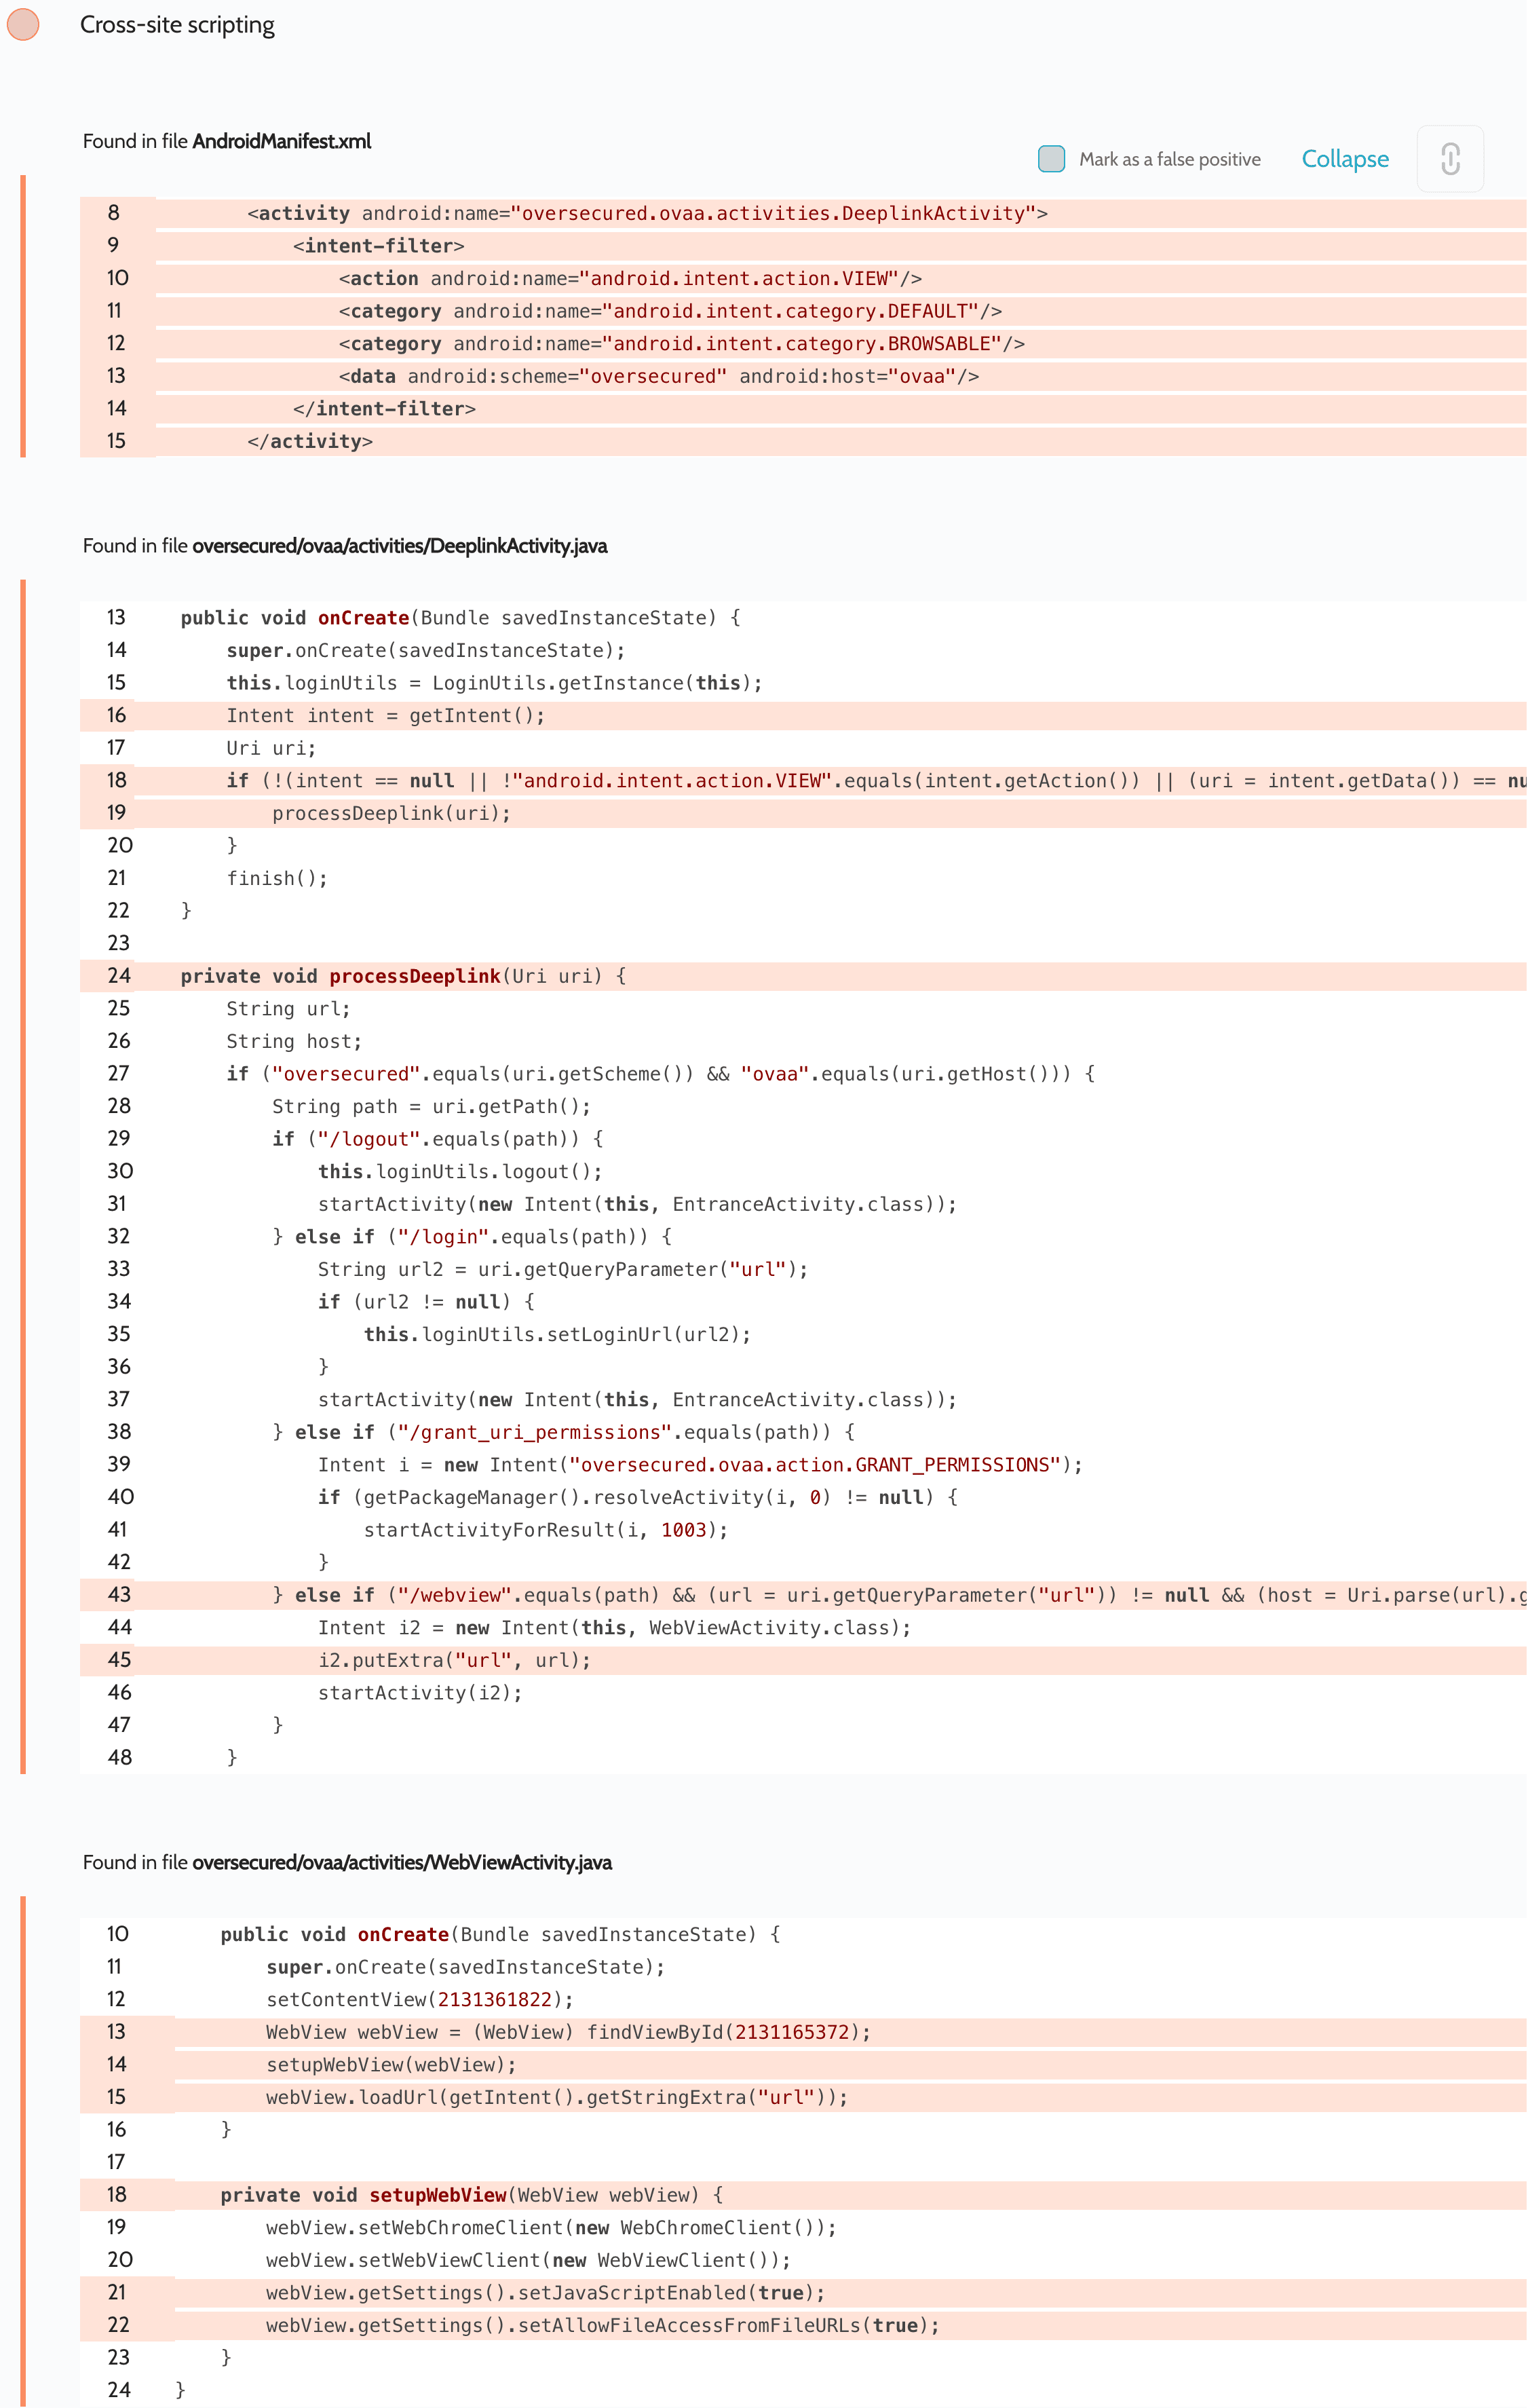Click the webView.loadUrl line in WebViewActivity
The width and height of the screenshot is (1528, 2408).
click(x=556, y=2097)
